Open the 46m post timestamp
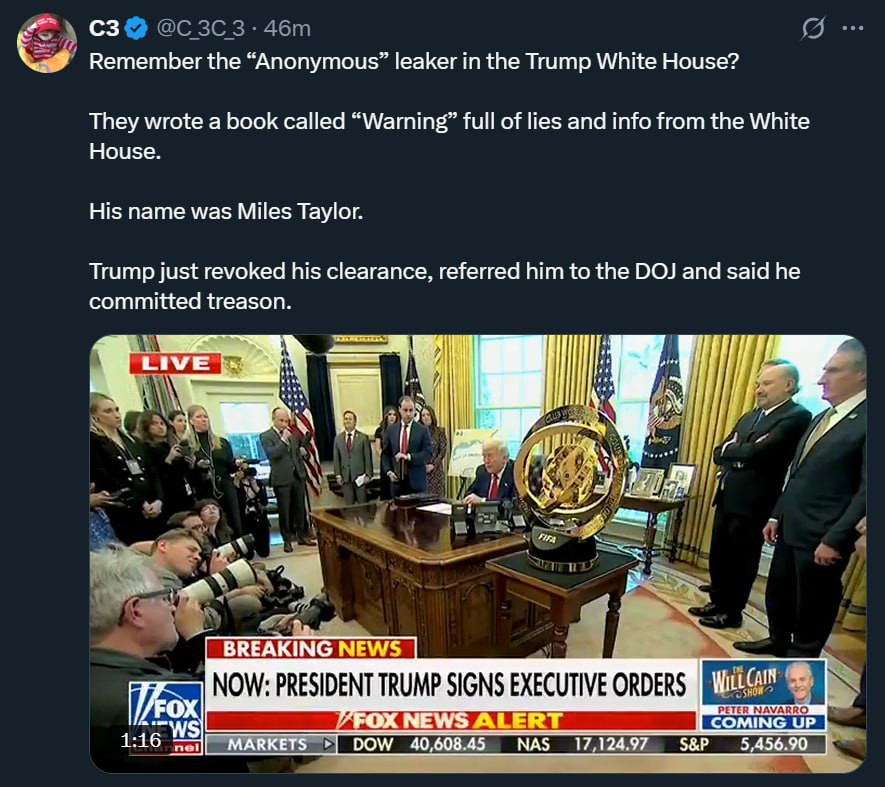Screen dimensions: 885x787 287,28
